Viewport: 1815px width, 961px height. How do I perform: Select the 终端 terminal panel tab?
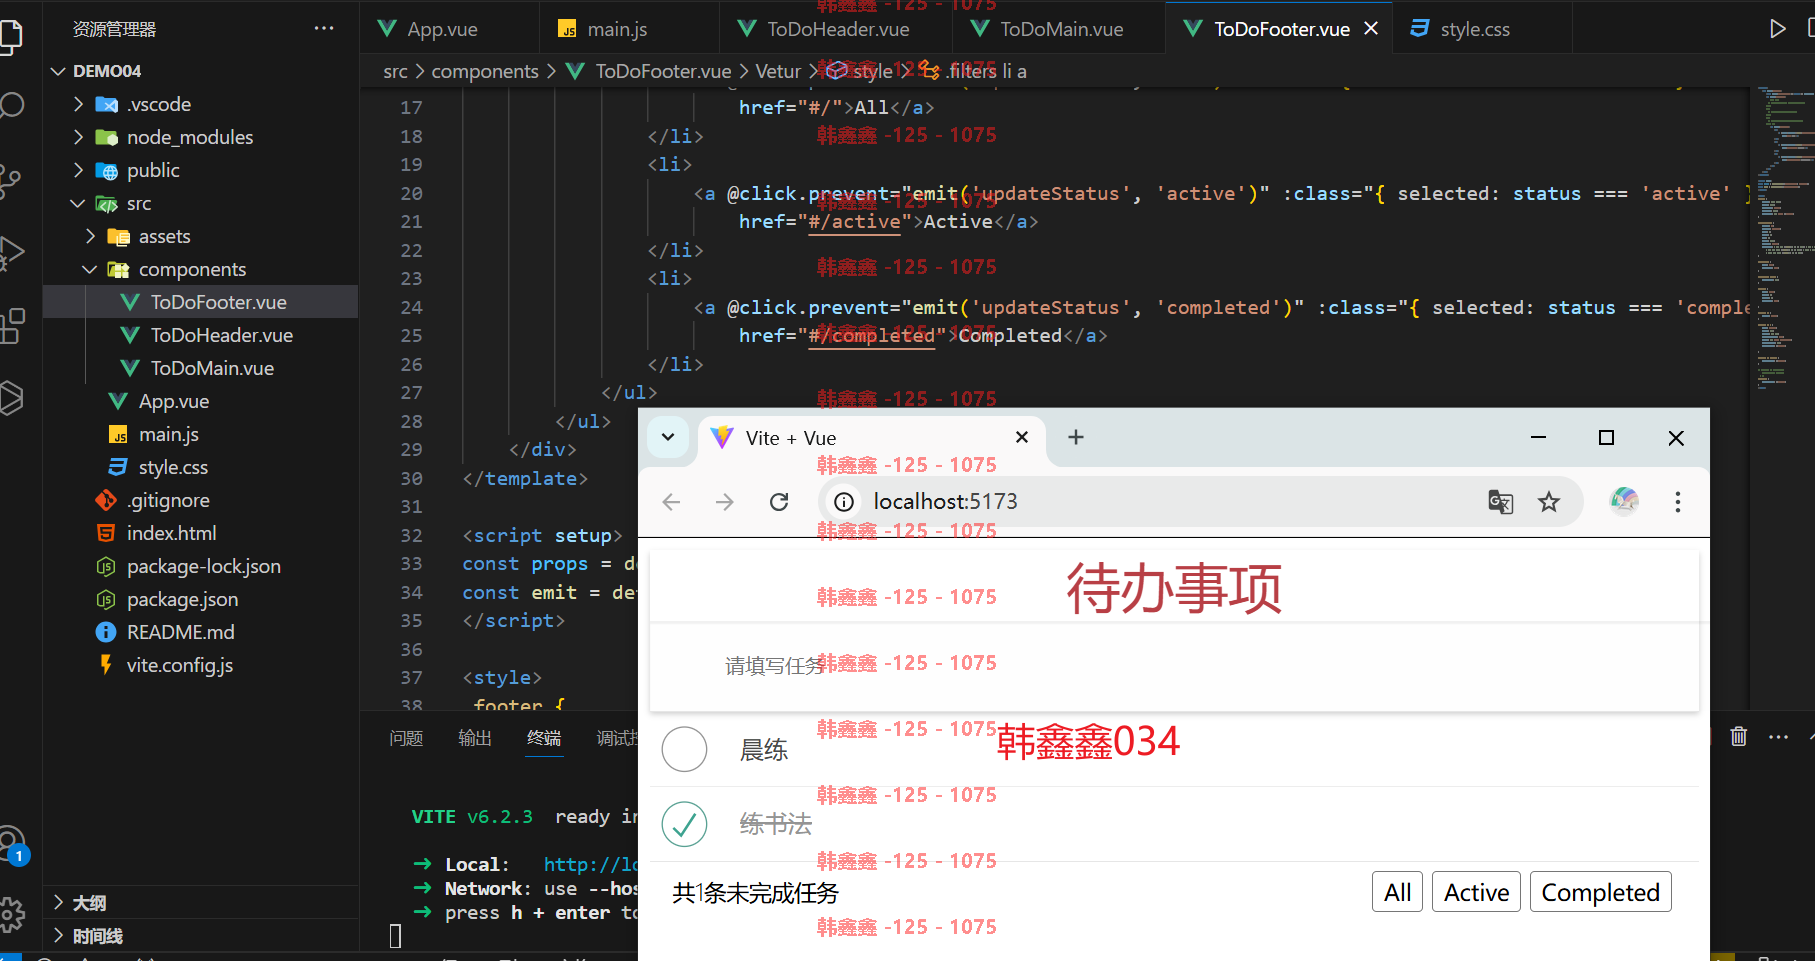[x=544, y=738]
